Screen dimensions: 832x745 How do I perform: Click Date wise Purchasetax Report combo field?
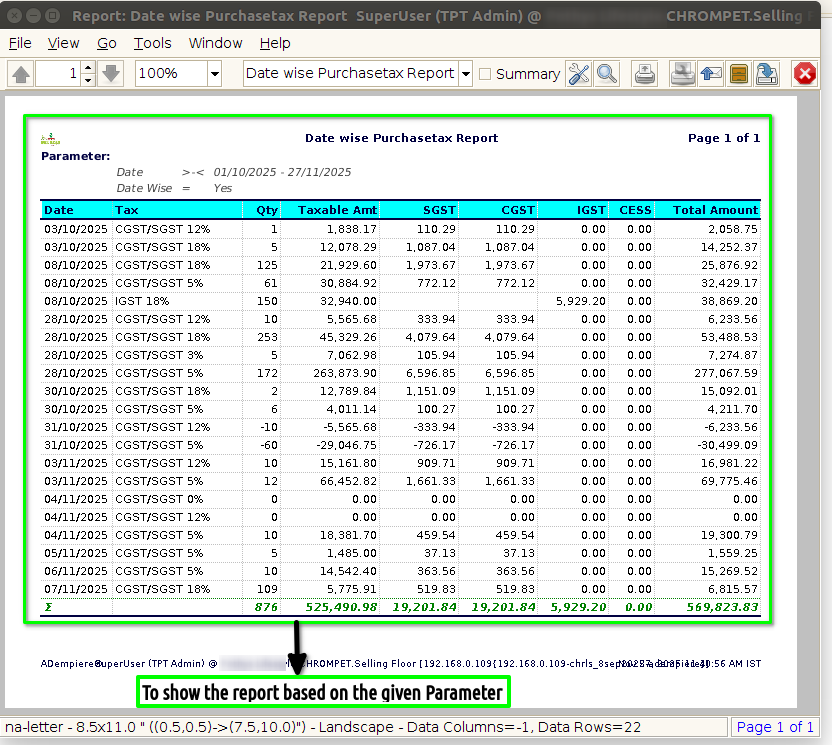click(x=350, y=73)
